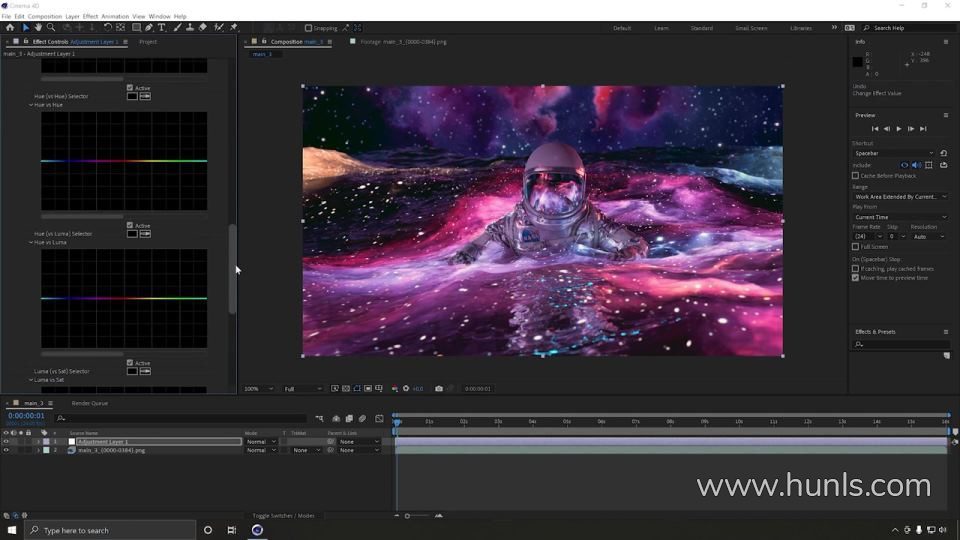Viewport: 960px width, 540px height.
Task: Select the Learn workspace
Action: (661, 28)
